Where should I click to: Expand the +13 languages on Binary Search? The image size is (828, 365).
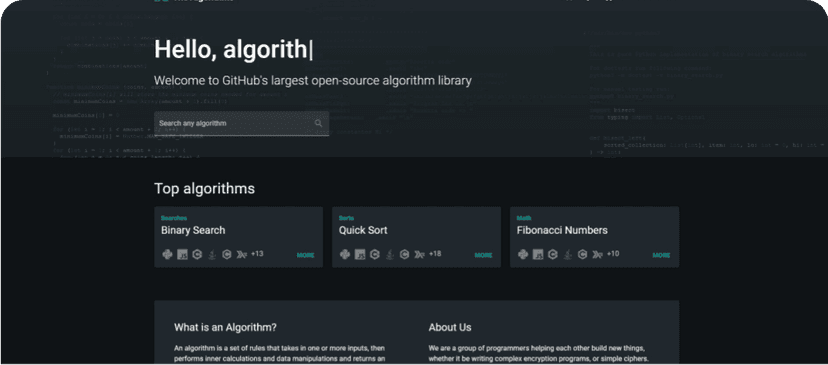pos(257,254)
